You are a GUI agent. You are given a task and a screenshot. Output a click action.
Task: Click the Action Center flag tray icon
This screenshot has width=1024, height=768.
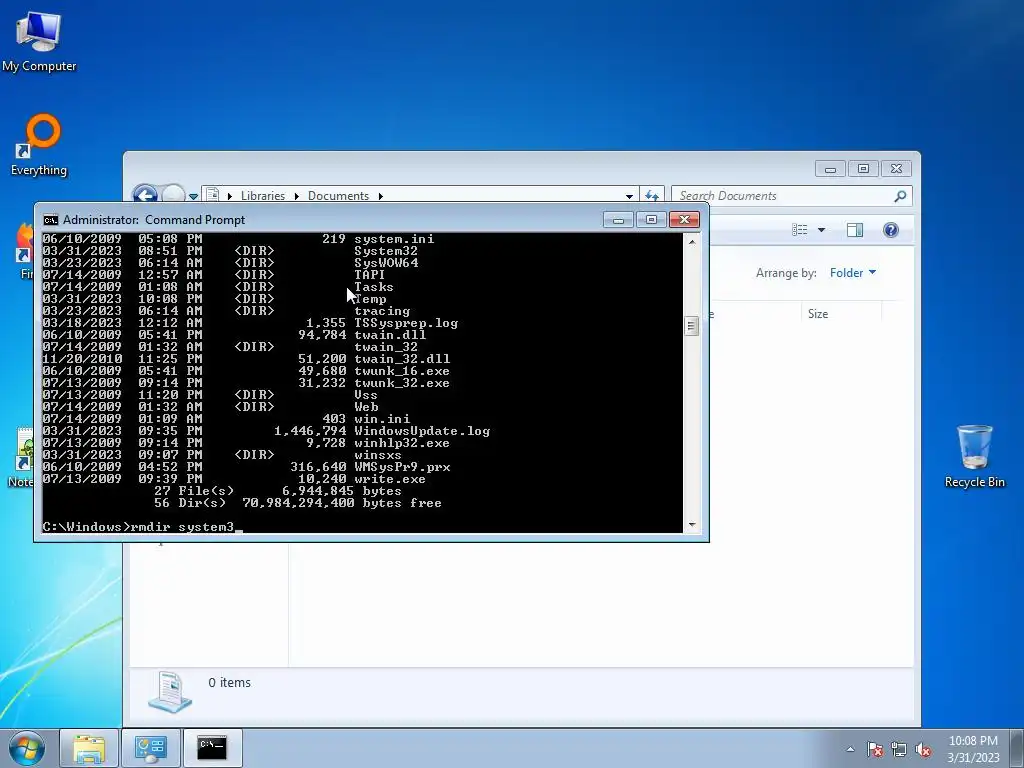pos(874,749)
